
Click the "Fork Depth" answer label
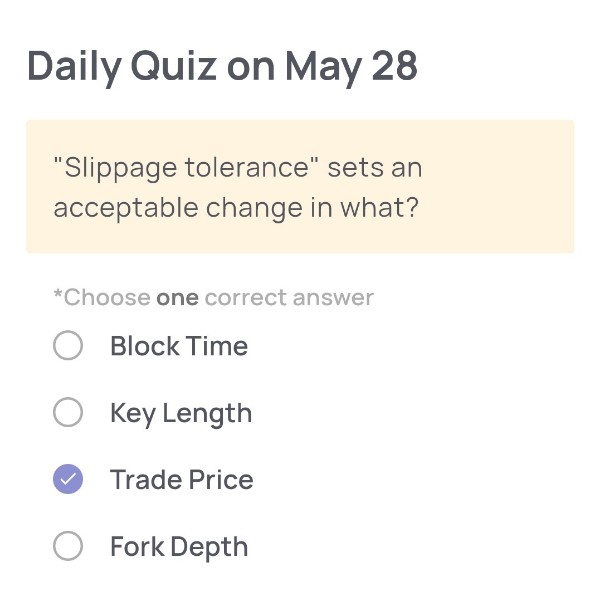pyautogui.click(x=179, y=547)
